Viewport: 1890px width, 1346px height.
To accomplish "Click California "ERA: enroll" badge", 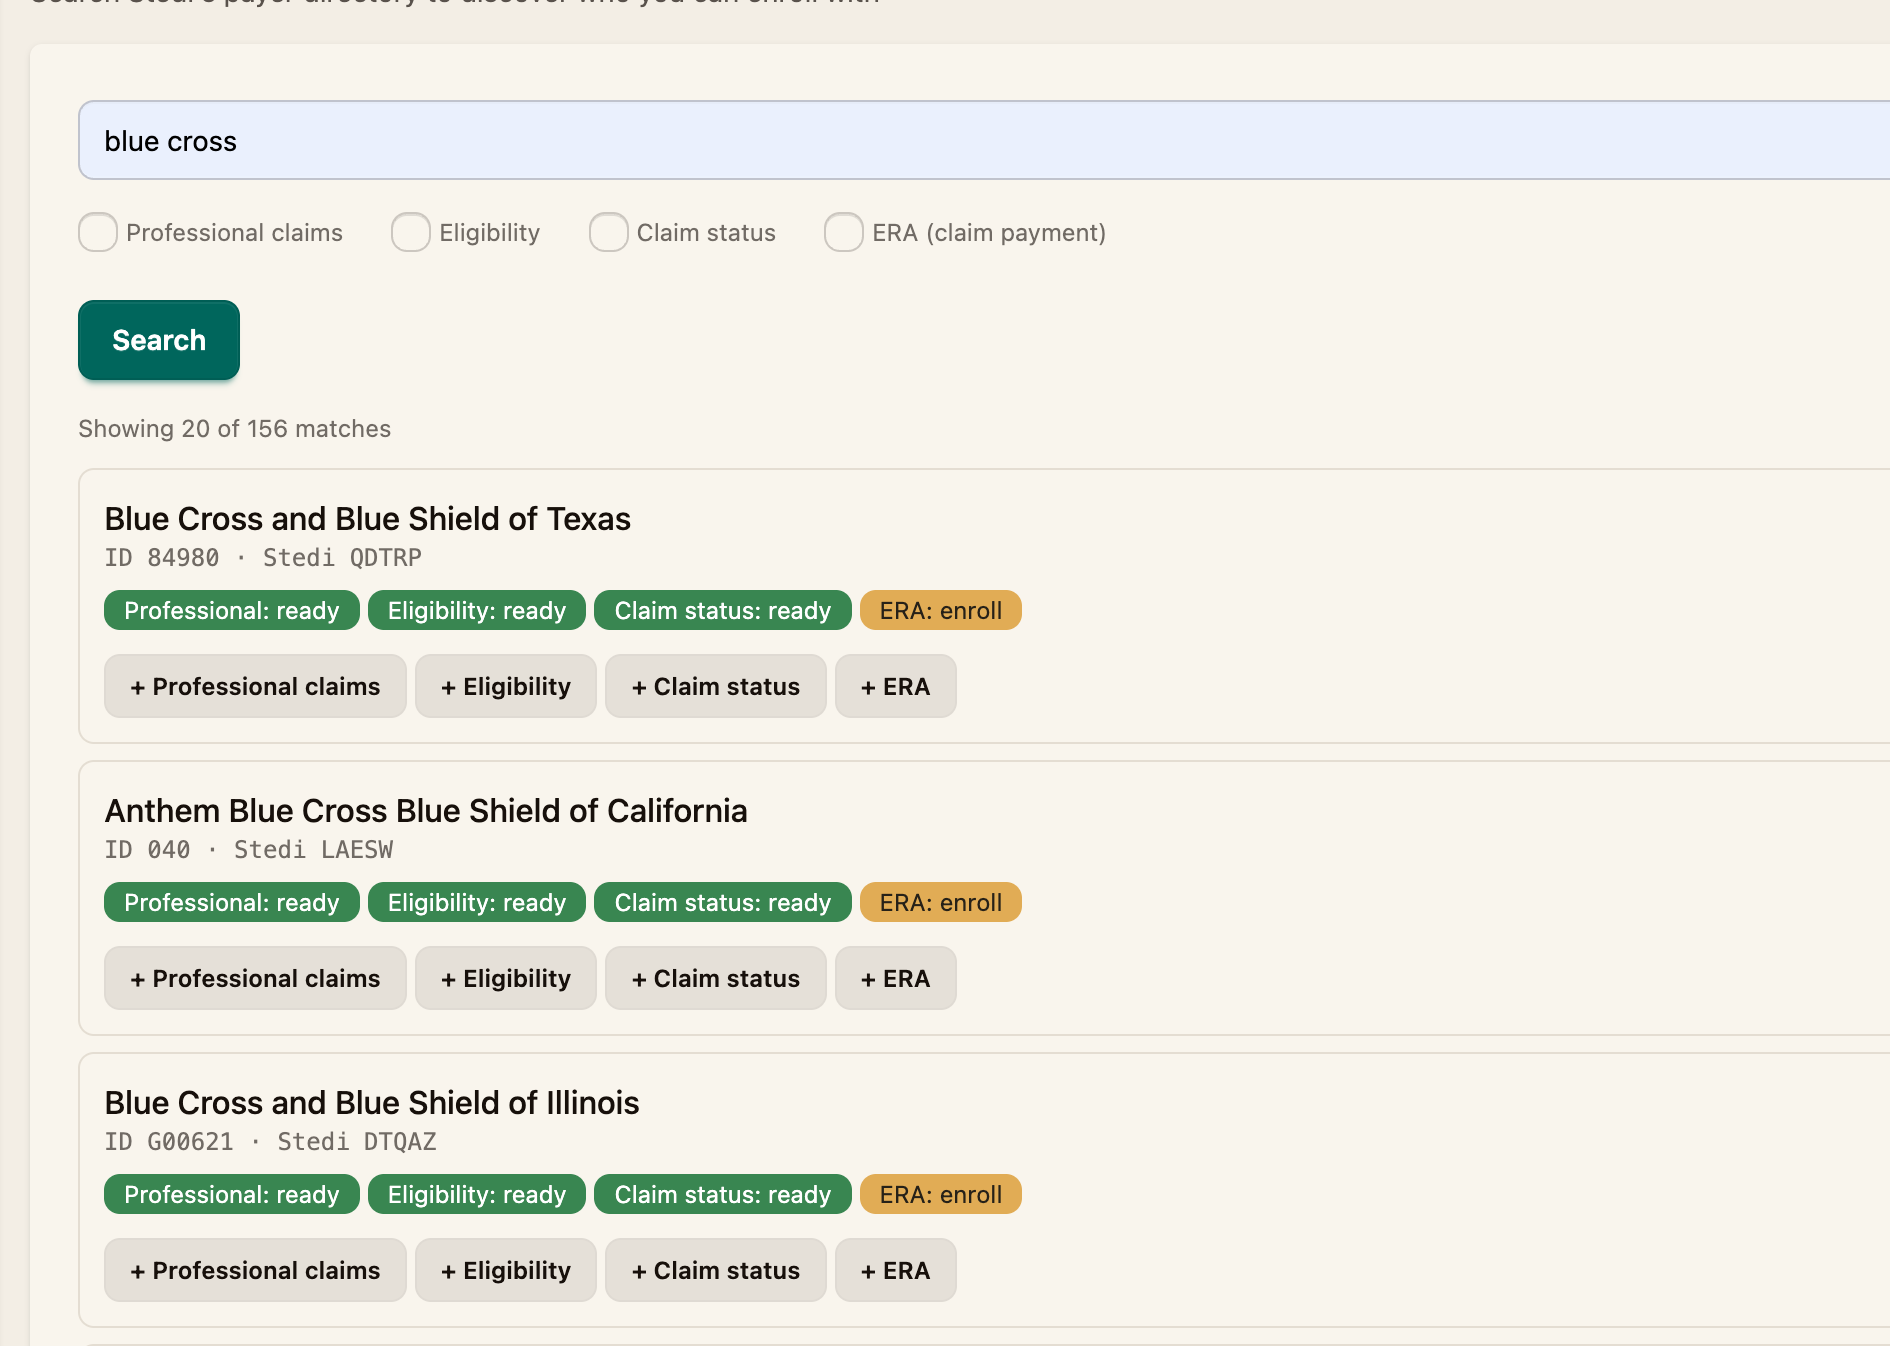I will (941, 902).
